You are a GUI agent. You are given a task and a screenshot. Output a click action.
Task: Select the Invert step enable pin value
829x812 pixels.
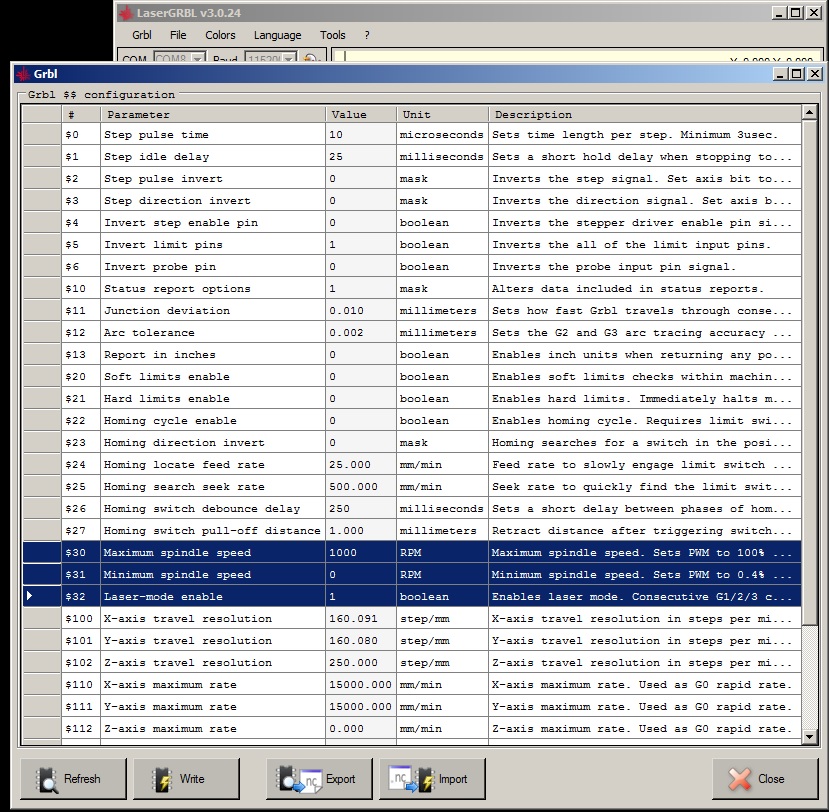tap(361, 223)
